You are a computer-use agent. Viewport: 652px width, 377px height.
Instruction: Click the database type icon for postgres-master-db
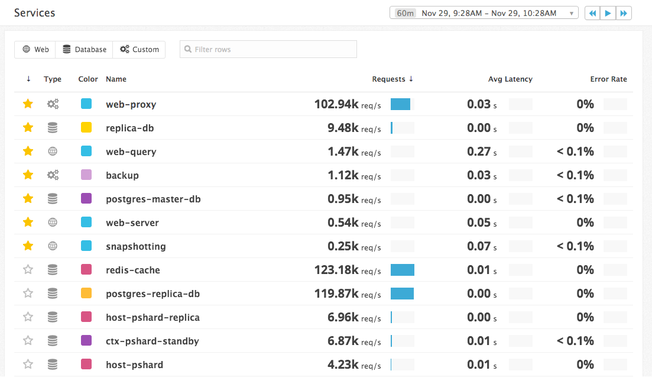click(53, 198)
